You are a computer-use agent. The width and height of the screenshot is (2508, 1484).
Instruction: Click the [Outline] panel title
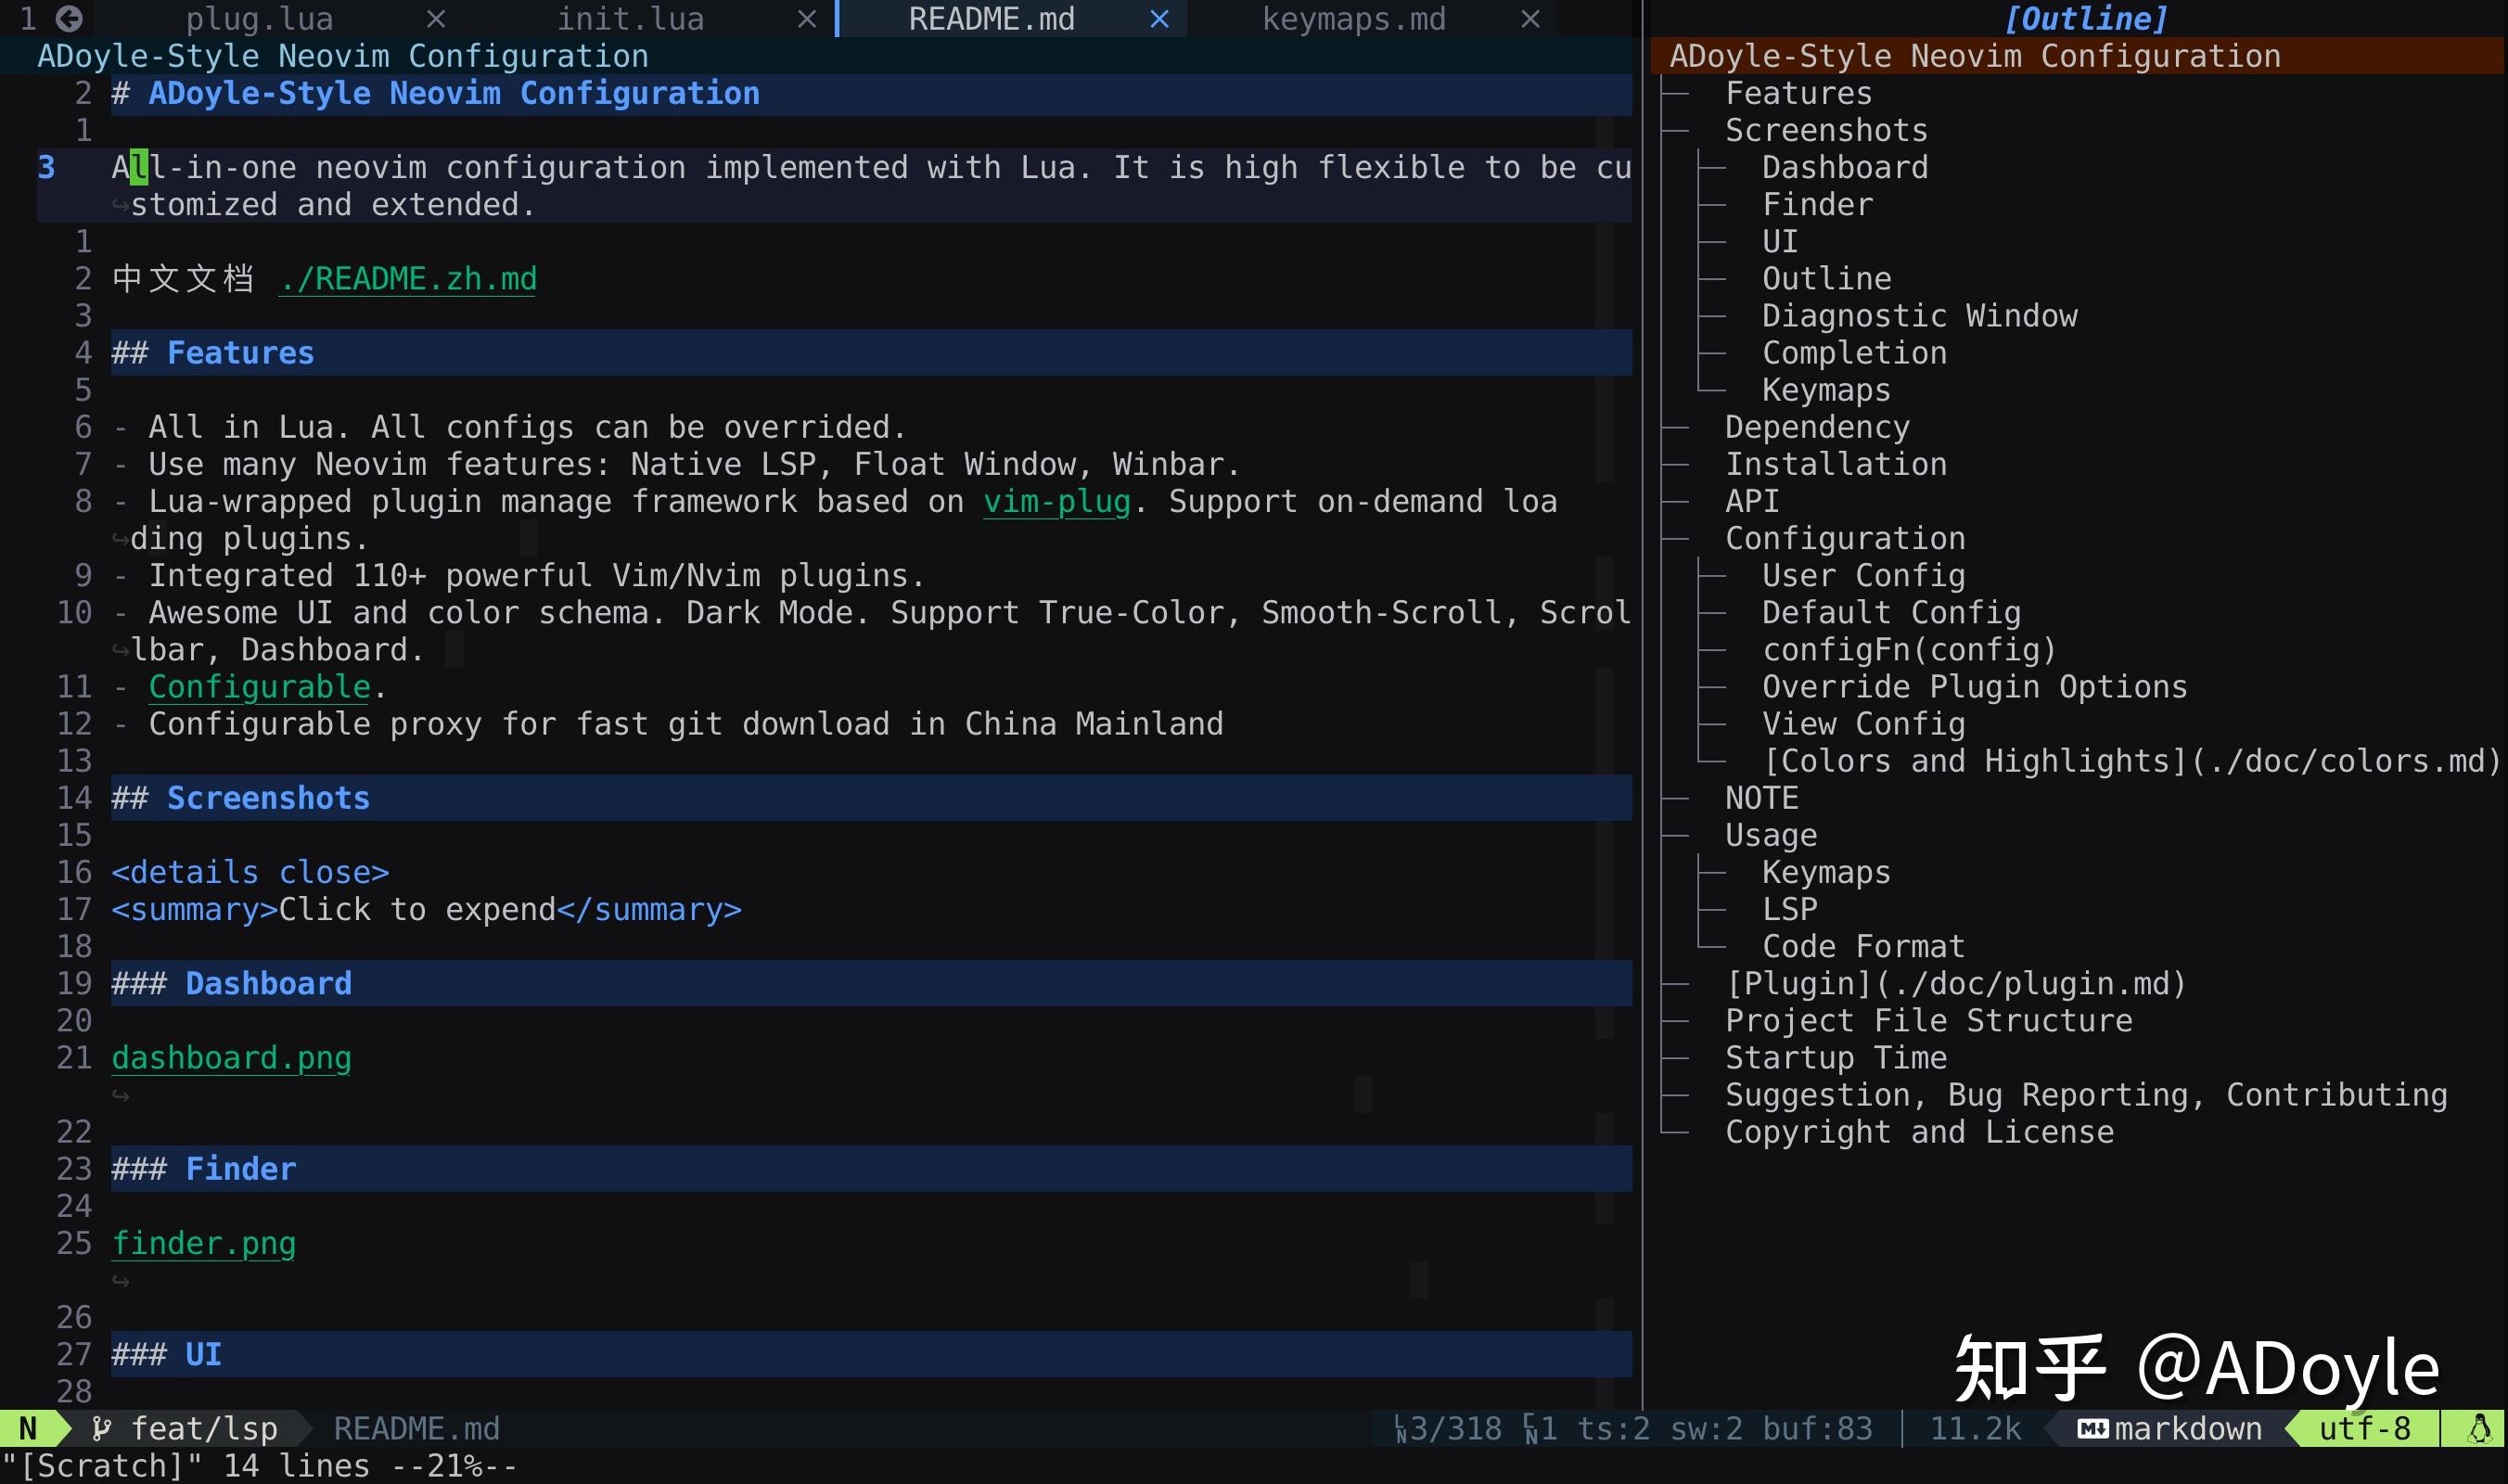tap(2086, 19)
